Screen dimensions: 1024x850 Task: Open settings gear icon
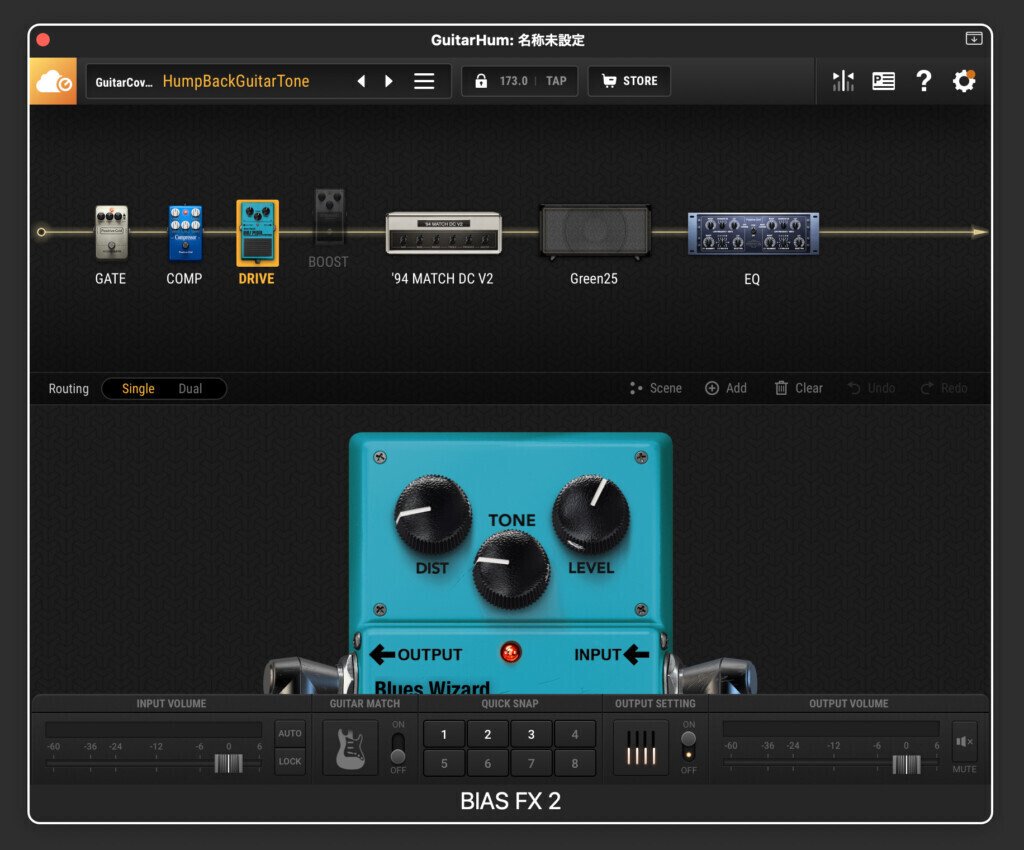click(964, 81)
